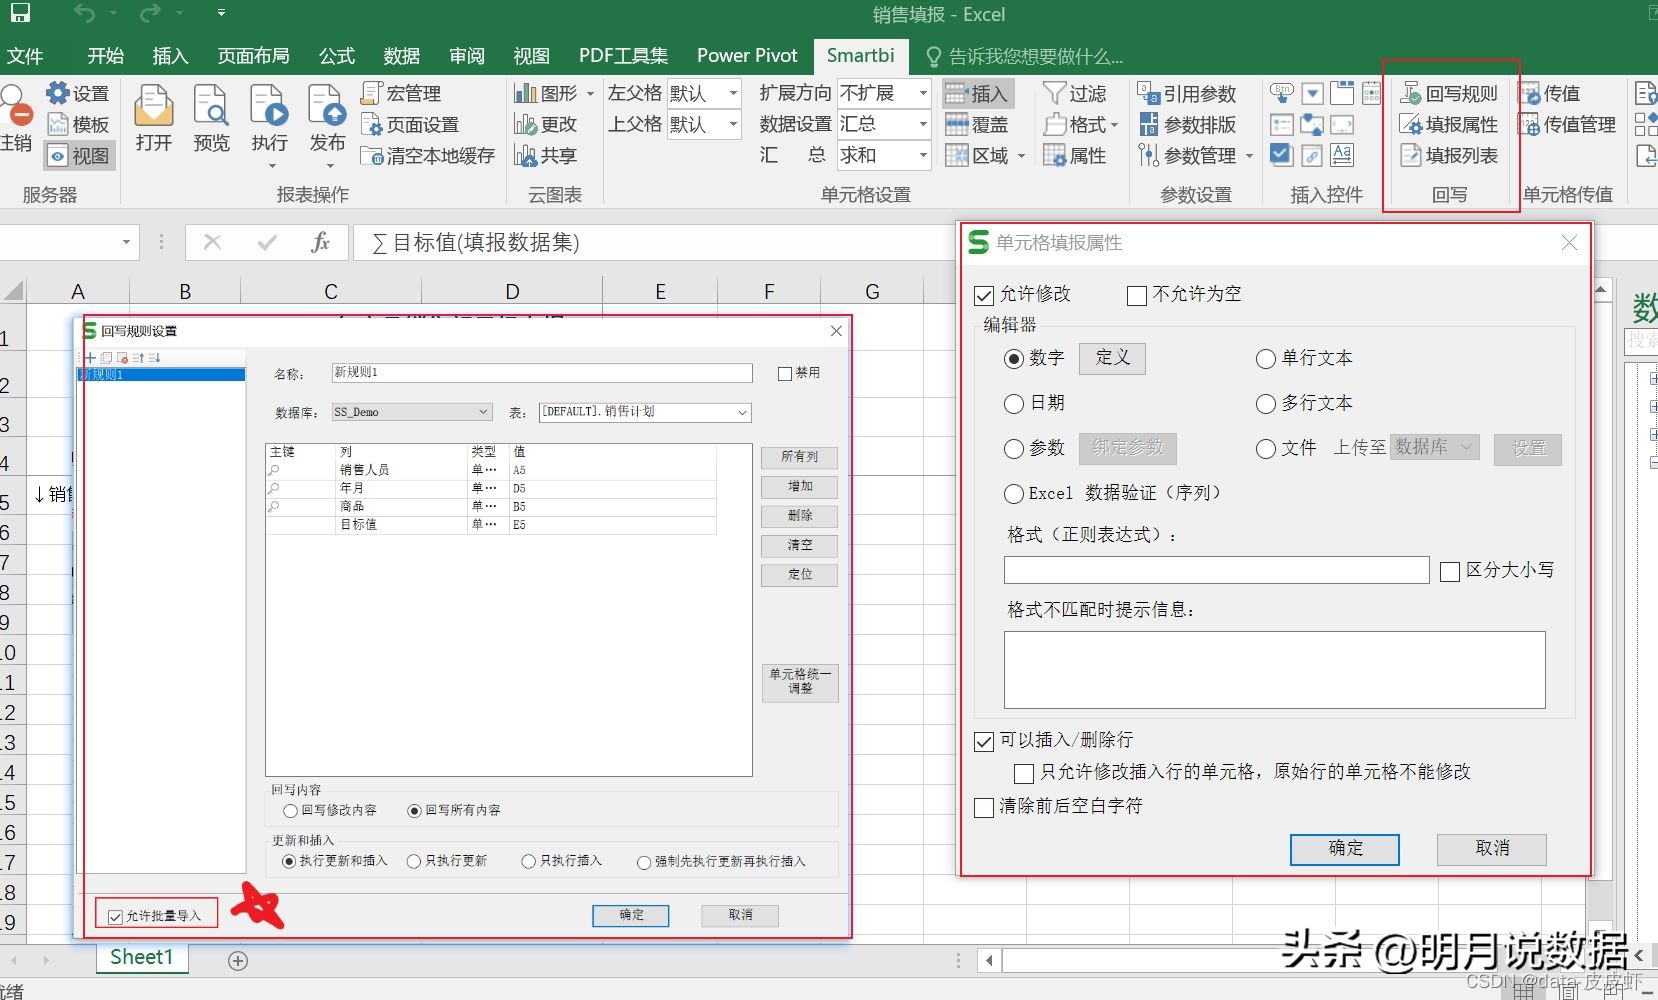Select the 日期 editor radio button

(1014, 403)
